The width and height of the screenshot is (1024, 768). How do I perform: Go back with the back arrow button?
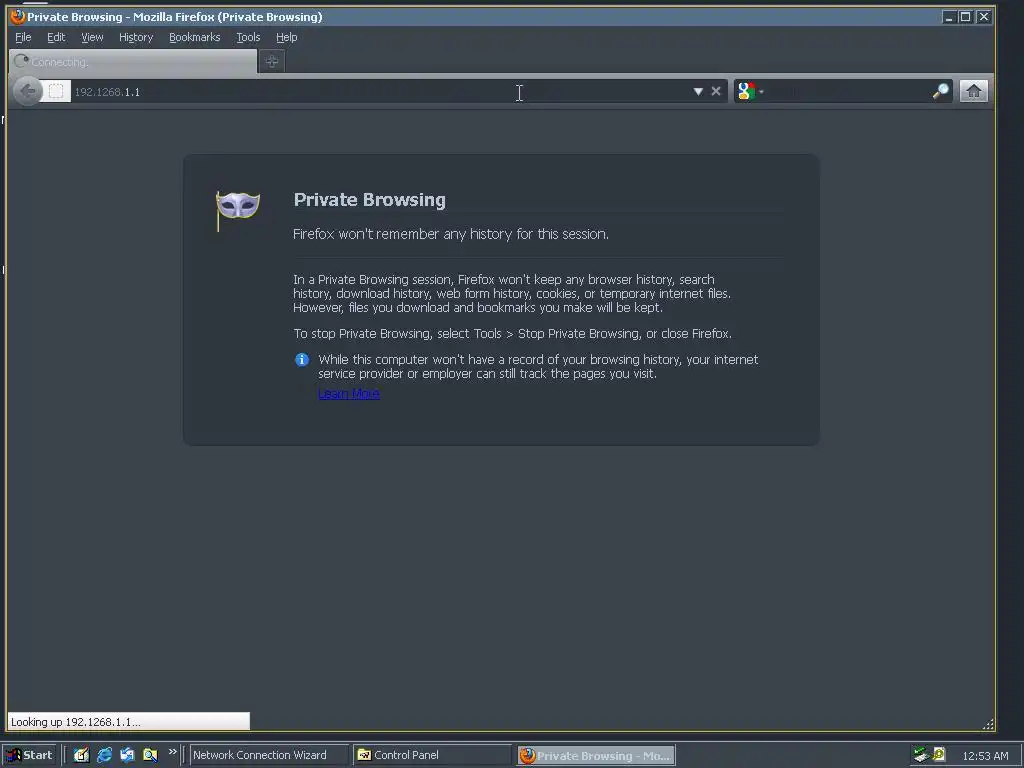(x=27, y=91)
